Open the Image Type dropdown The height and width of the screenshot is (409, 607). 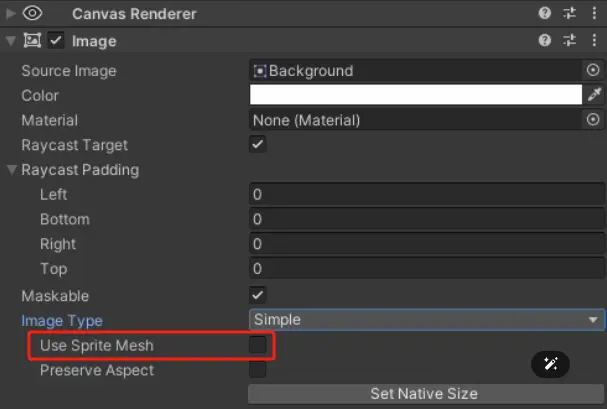427,320
